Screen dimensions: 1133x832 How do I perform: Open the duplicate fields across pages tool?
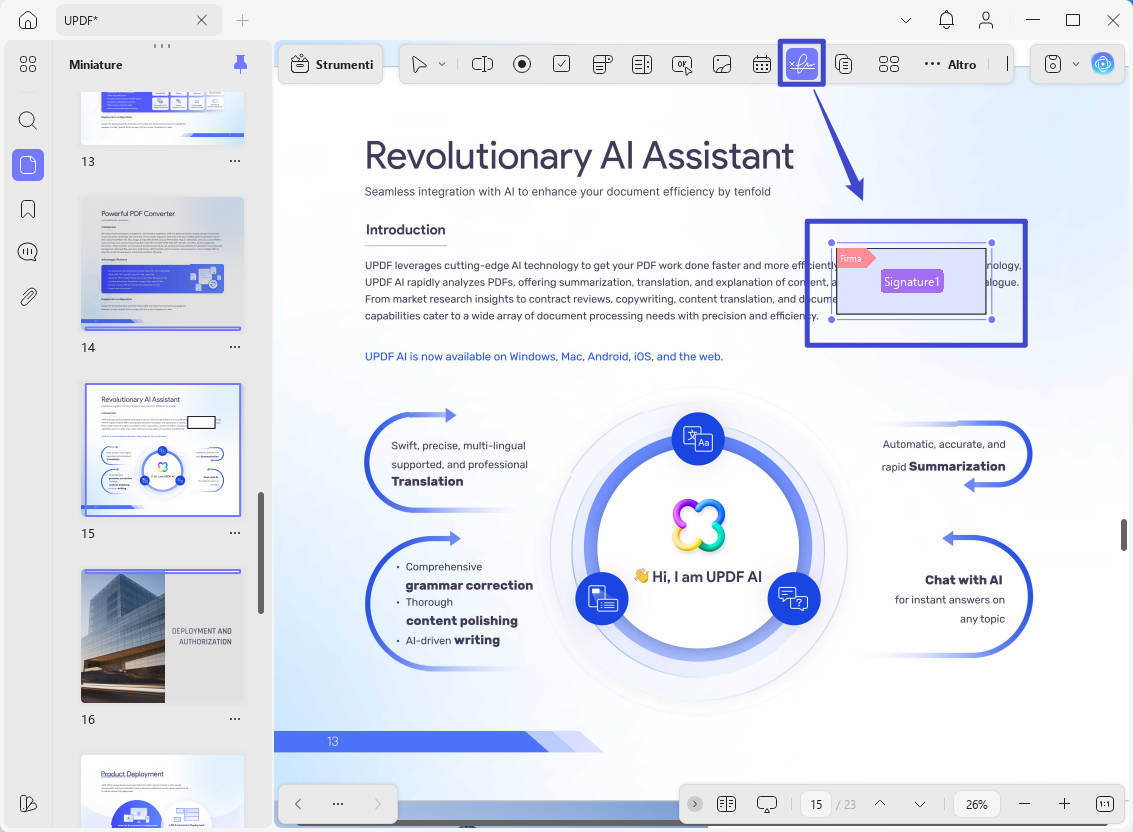pyautogui.click(x=843, y=64)
